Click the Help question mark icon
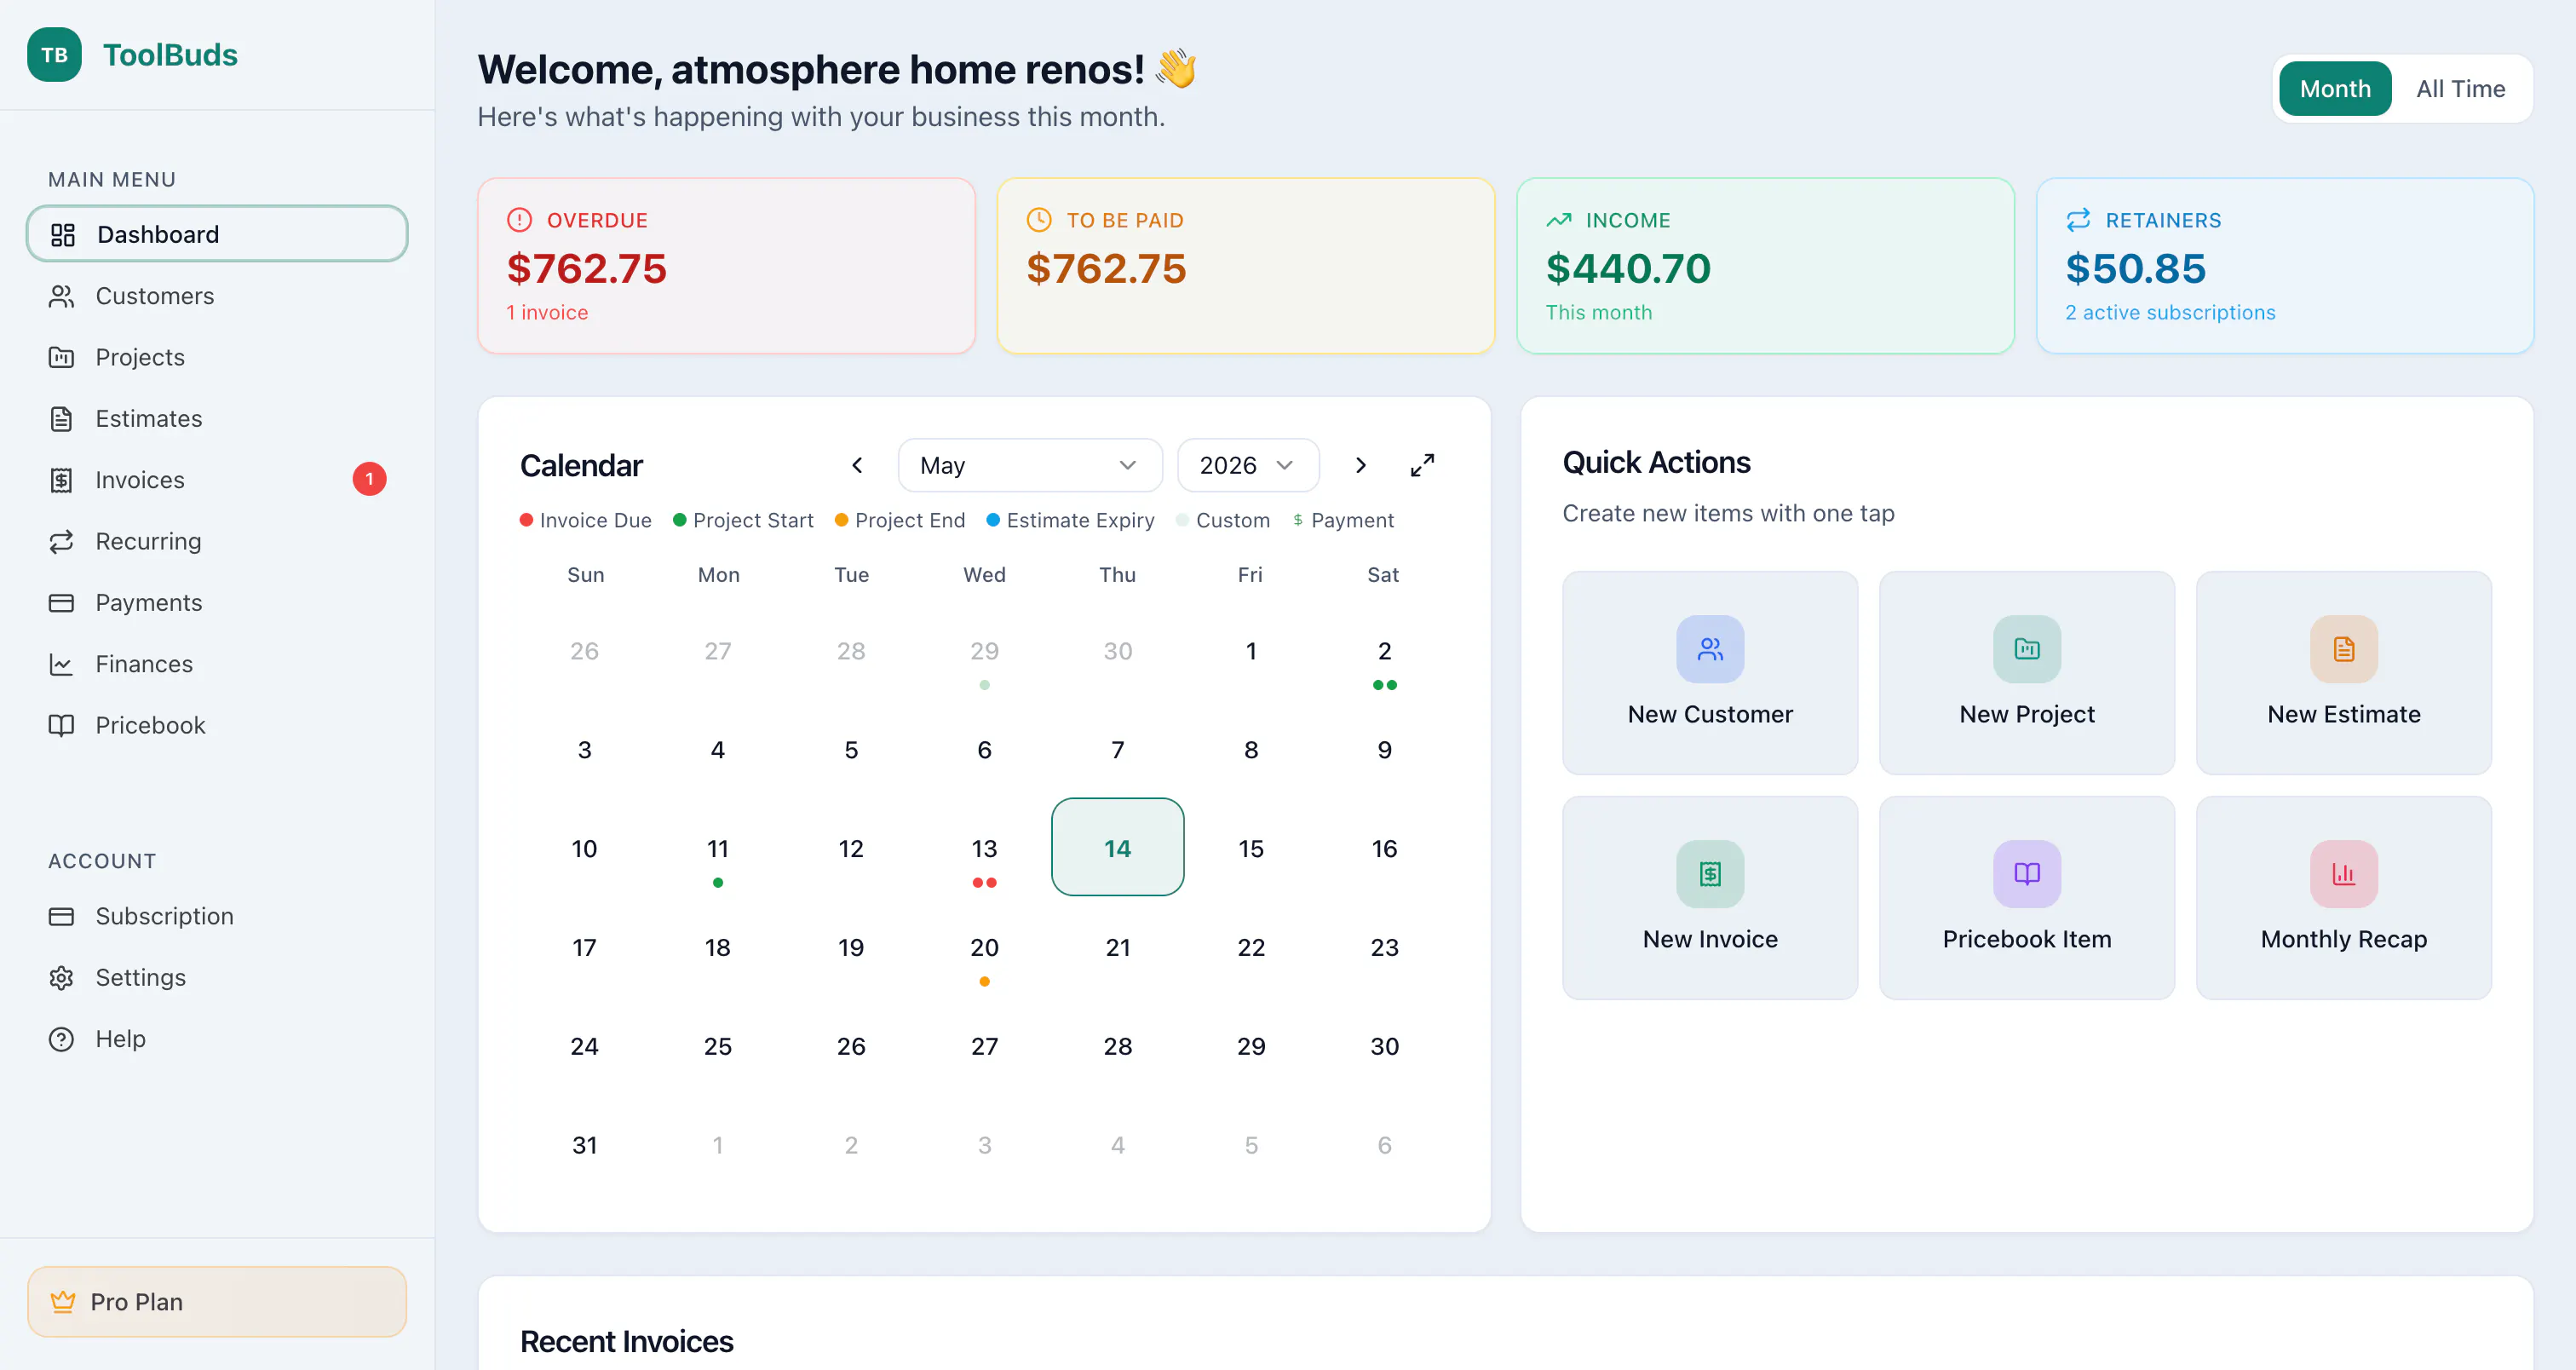Image resolution: width=2576 pixels, height=1370 pixels. (62, 1039)
